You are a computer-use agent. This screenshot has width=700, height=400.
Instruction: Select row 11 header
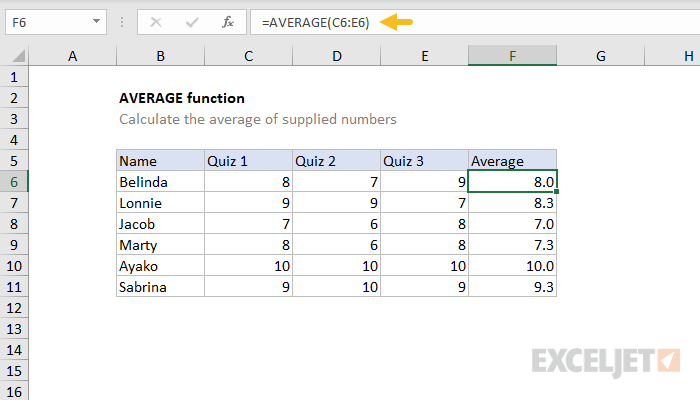(x=14, y=286)
